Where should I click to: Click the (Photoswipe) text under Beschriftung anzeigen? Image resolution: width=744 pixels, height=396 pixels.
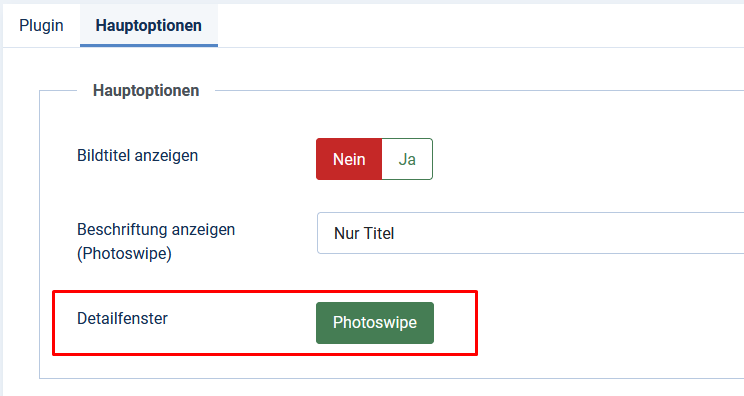tap(124, 254)
